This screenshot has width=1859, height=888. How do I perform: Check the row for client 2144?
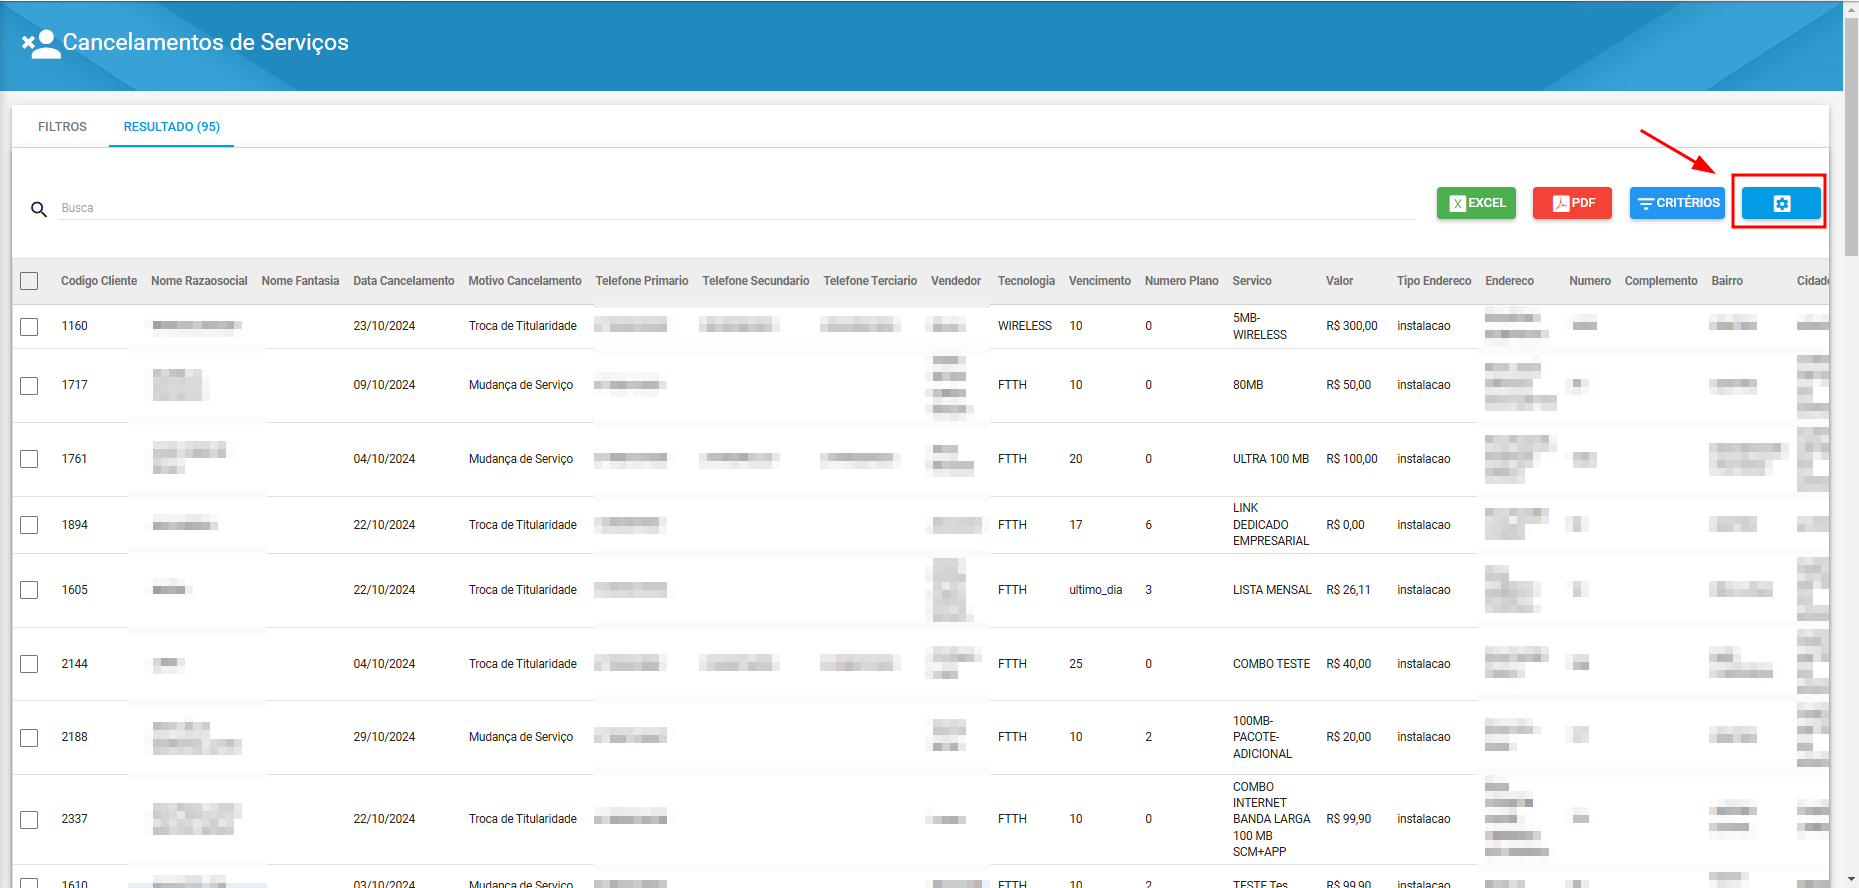click(29, 664)
